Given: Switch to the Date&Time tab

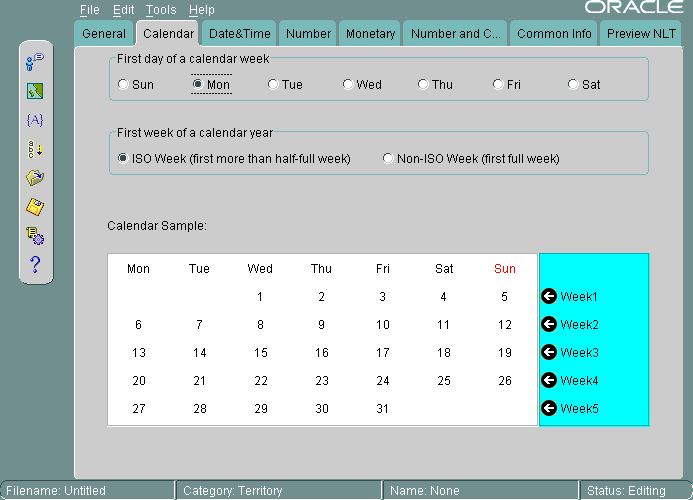Looking at the screenshot, I should click(239, 33).
